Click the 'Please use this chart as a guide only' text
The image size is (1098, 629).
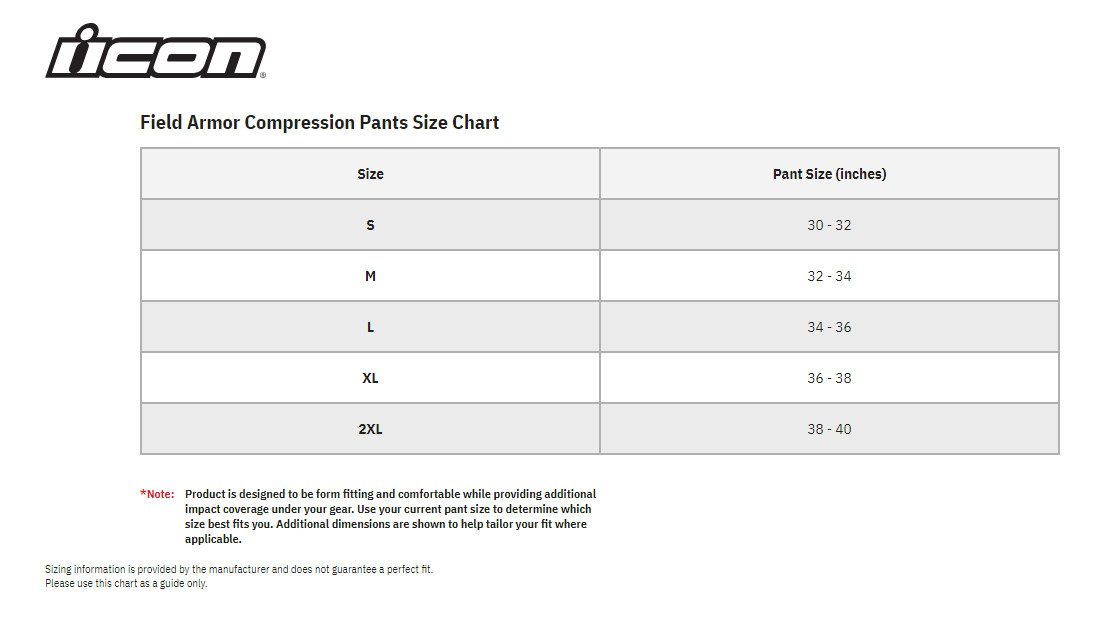coord(126,583)
